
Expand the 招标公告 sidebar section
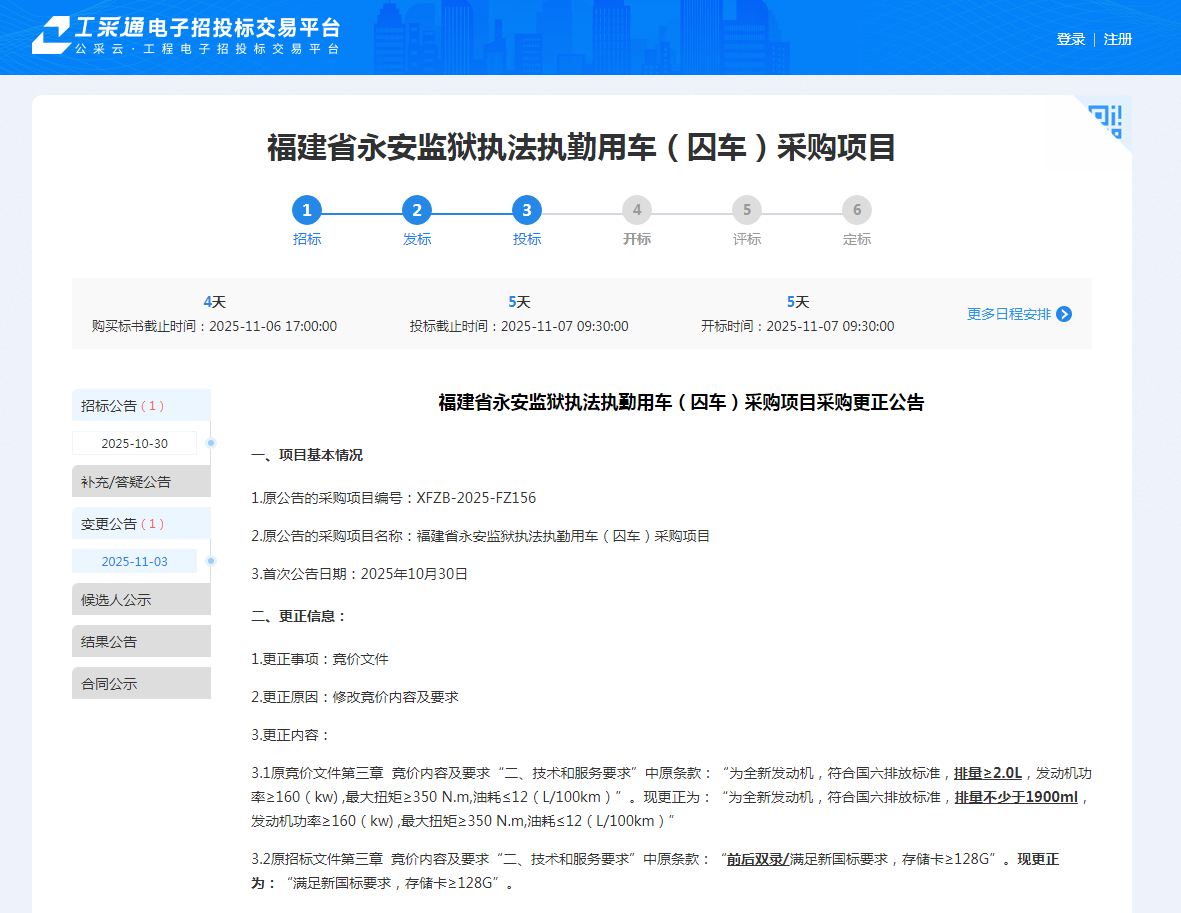click(141, 405)
